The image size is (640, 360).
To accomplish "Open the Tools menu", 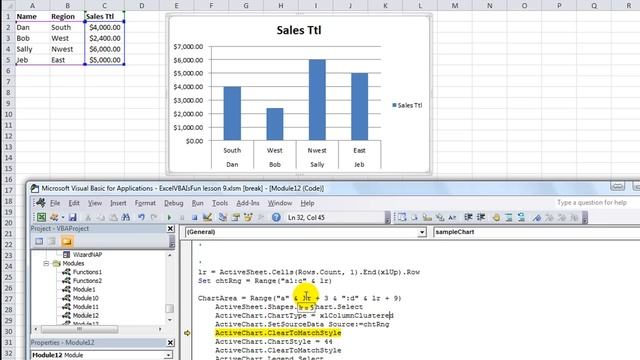I will (x=220, y=203).
